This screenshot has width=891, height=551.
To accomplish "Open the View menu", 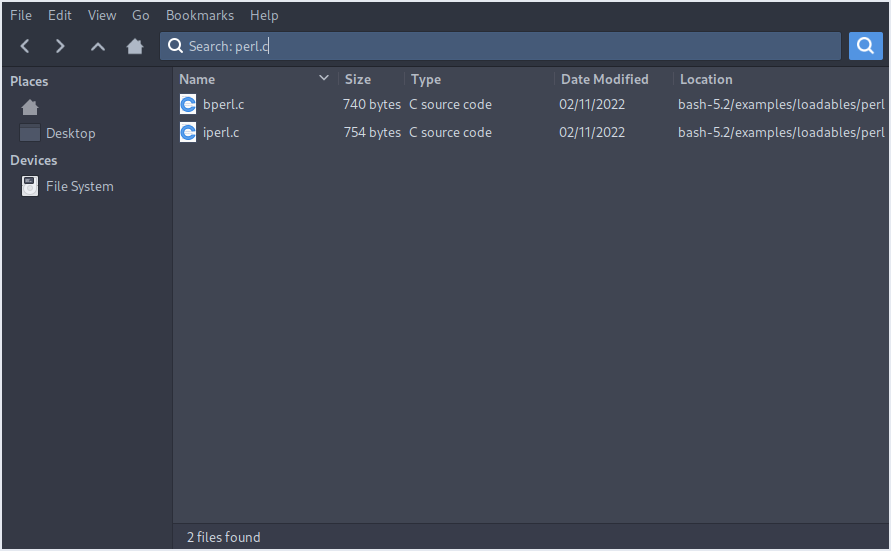I will pos(102,15).
